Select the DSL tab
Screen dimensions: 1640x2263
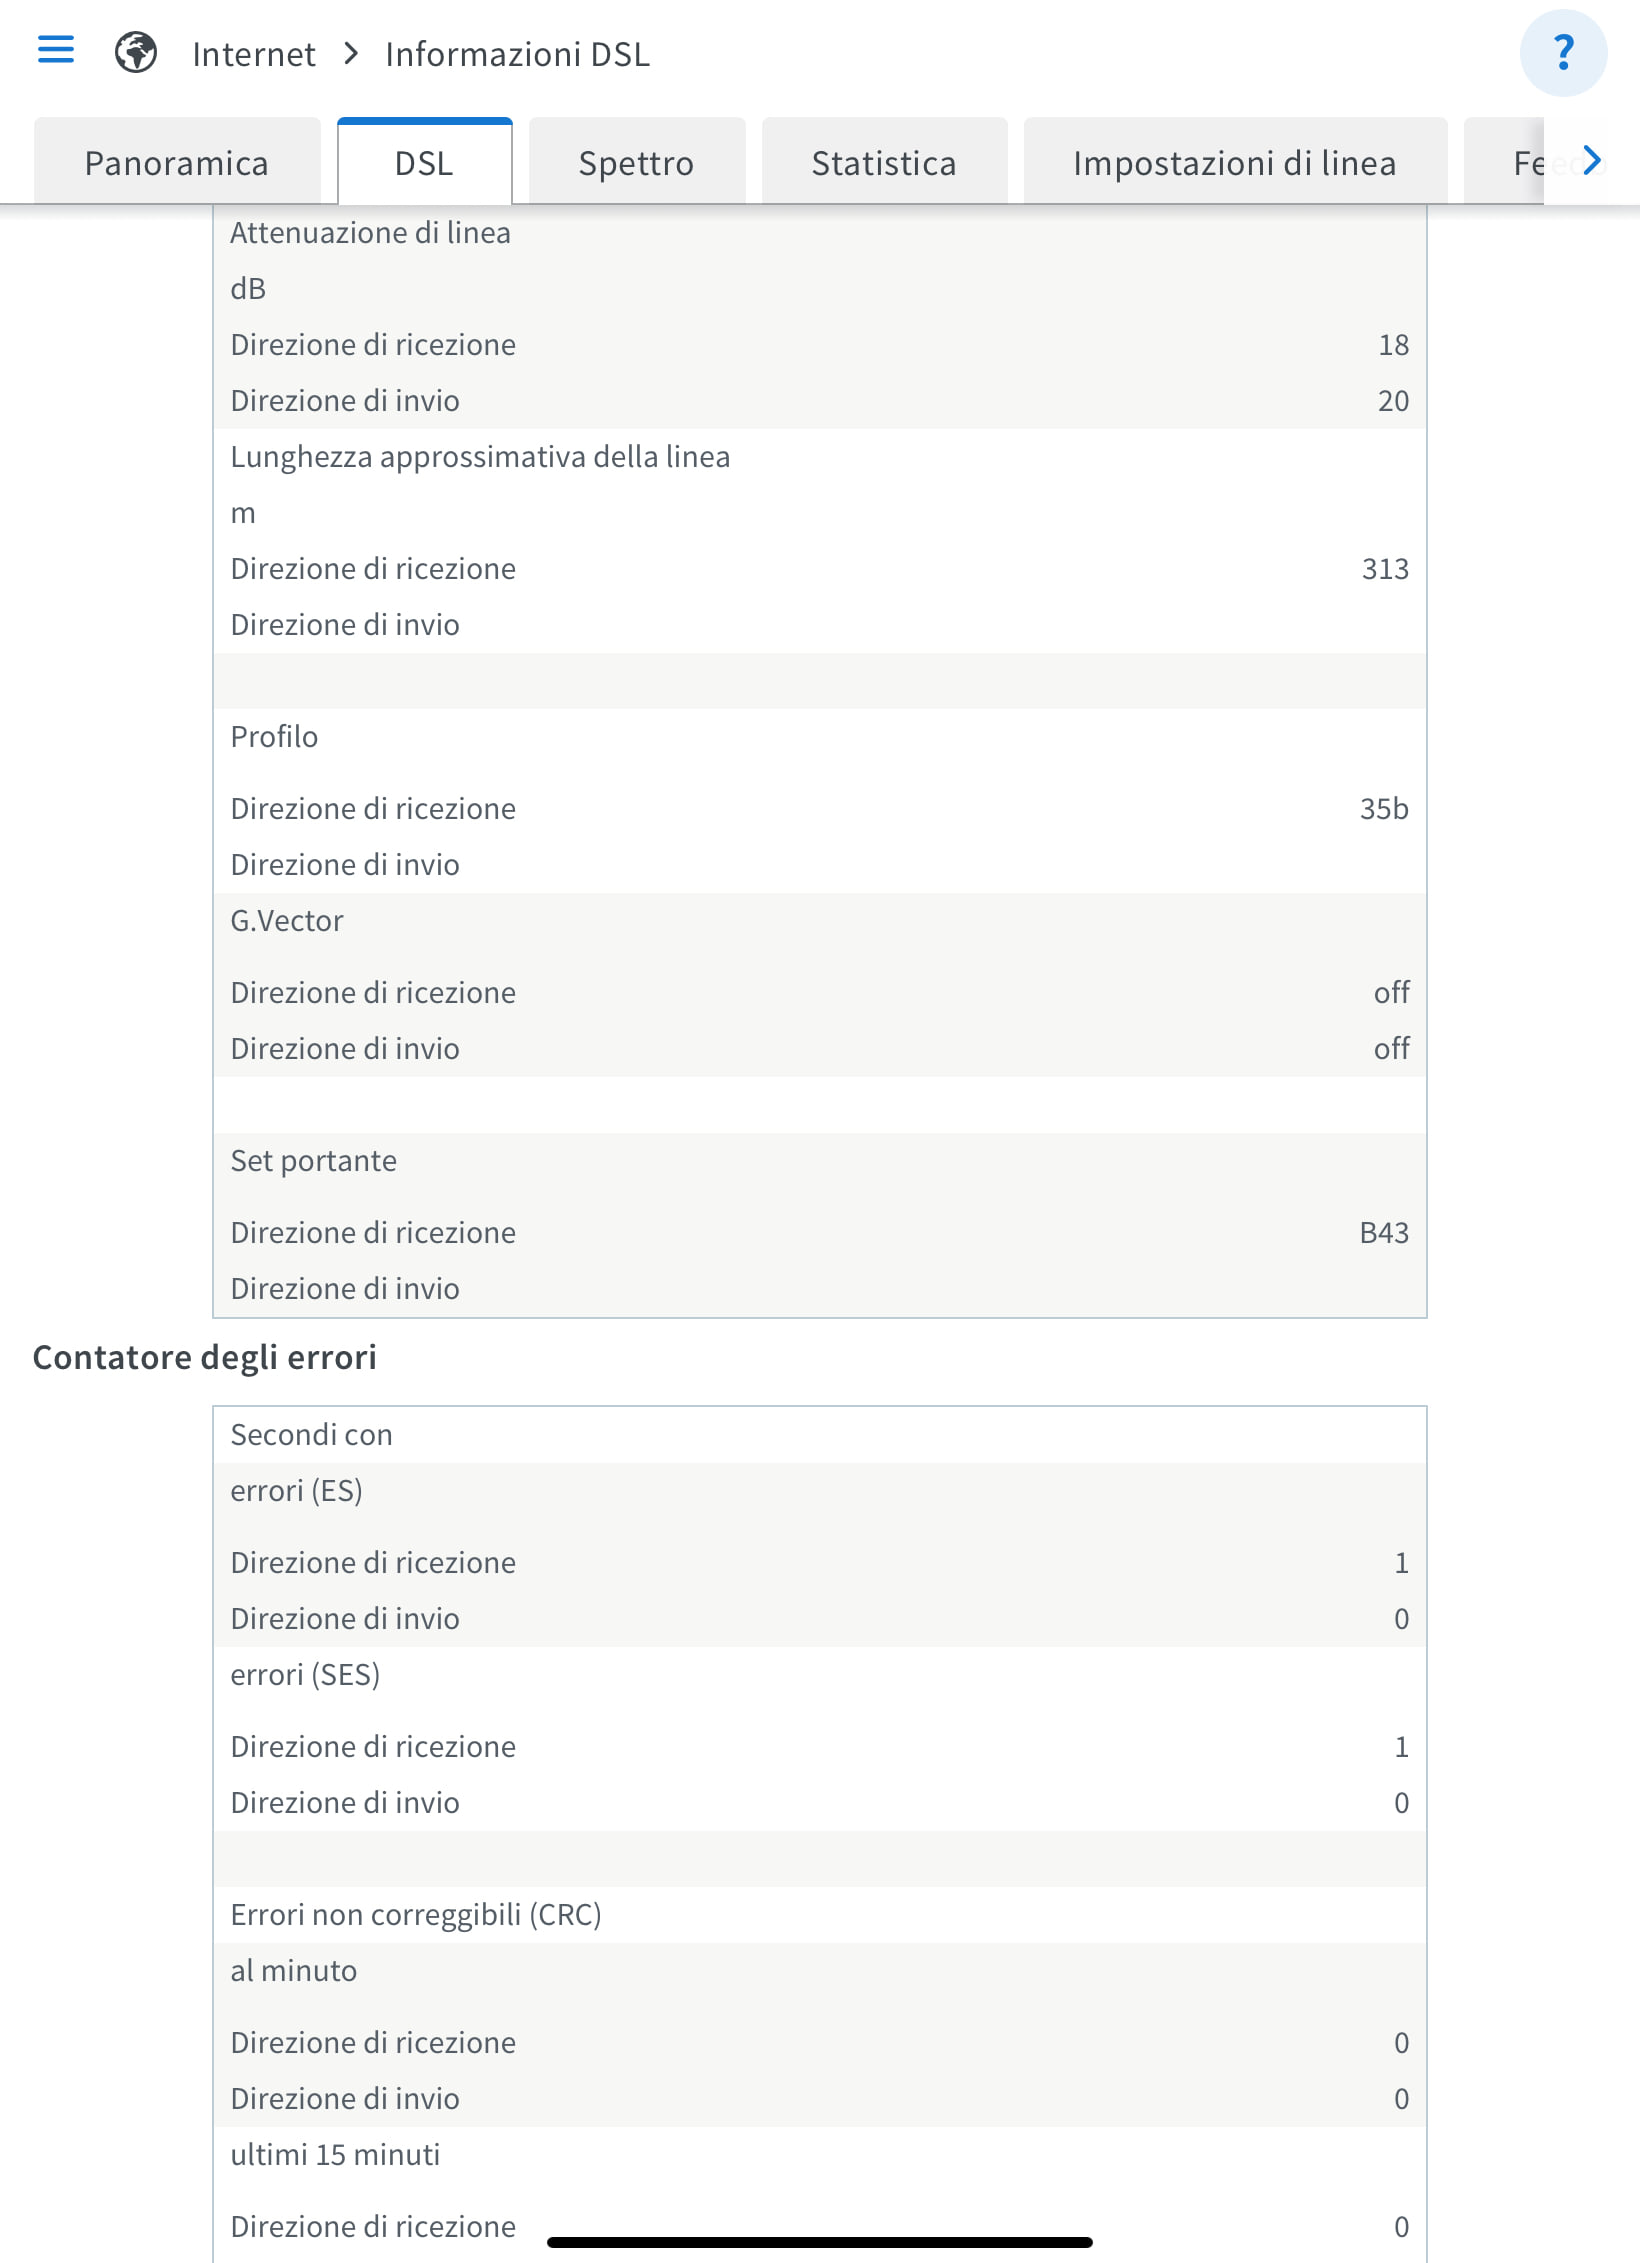coord(425,162)
